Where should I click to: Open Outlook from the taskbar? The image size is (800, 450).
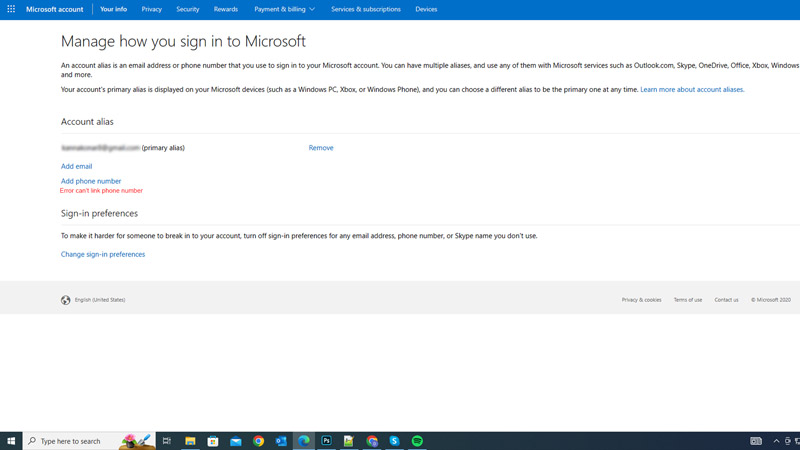(281, 441)
